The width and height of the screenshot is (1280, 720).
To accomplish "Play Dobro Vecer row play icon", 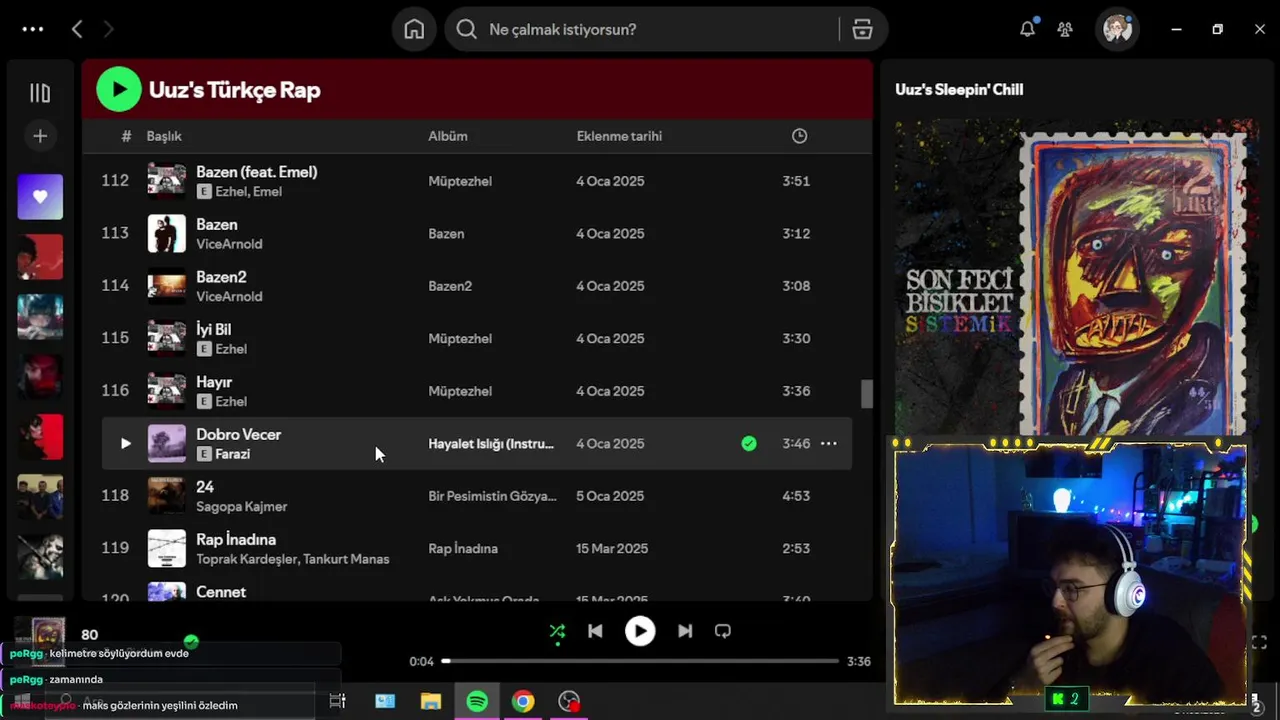I will tap(125, 443).
